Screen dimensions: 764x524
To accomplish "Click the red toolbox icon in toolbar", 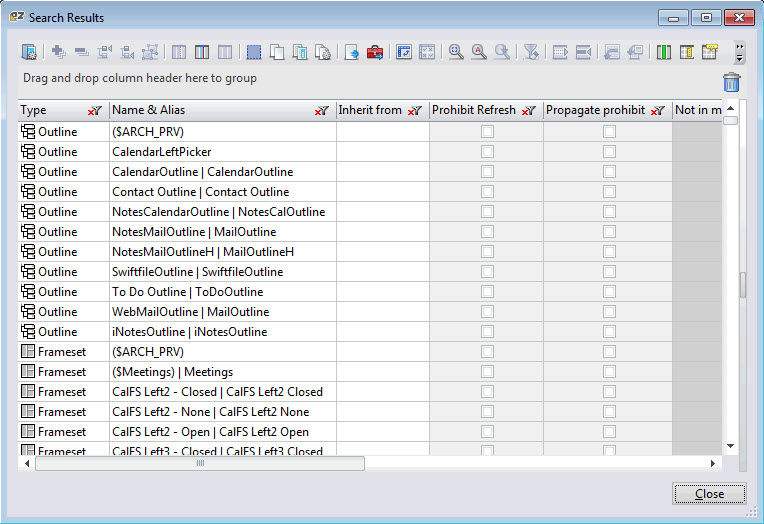I will (375, 52).
